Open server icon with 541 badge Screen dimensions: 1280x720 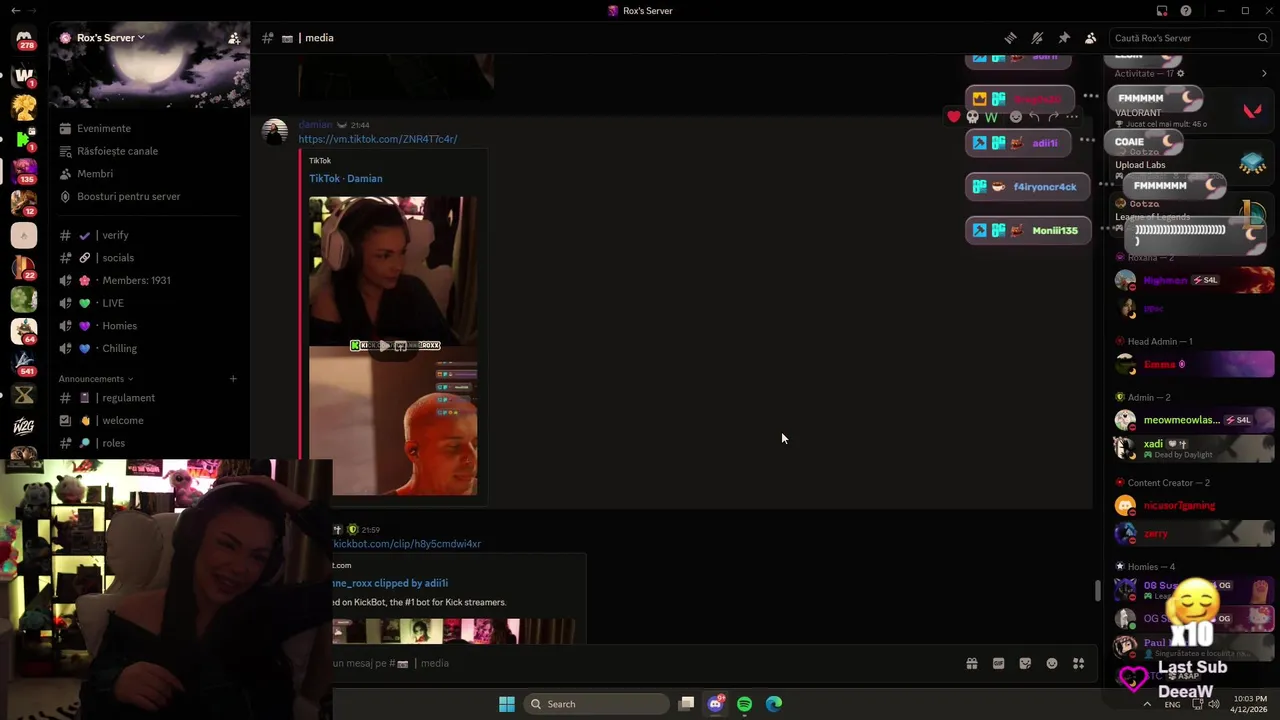tap(24, 362)
